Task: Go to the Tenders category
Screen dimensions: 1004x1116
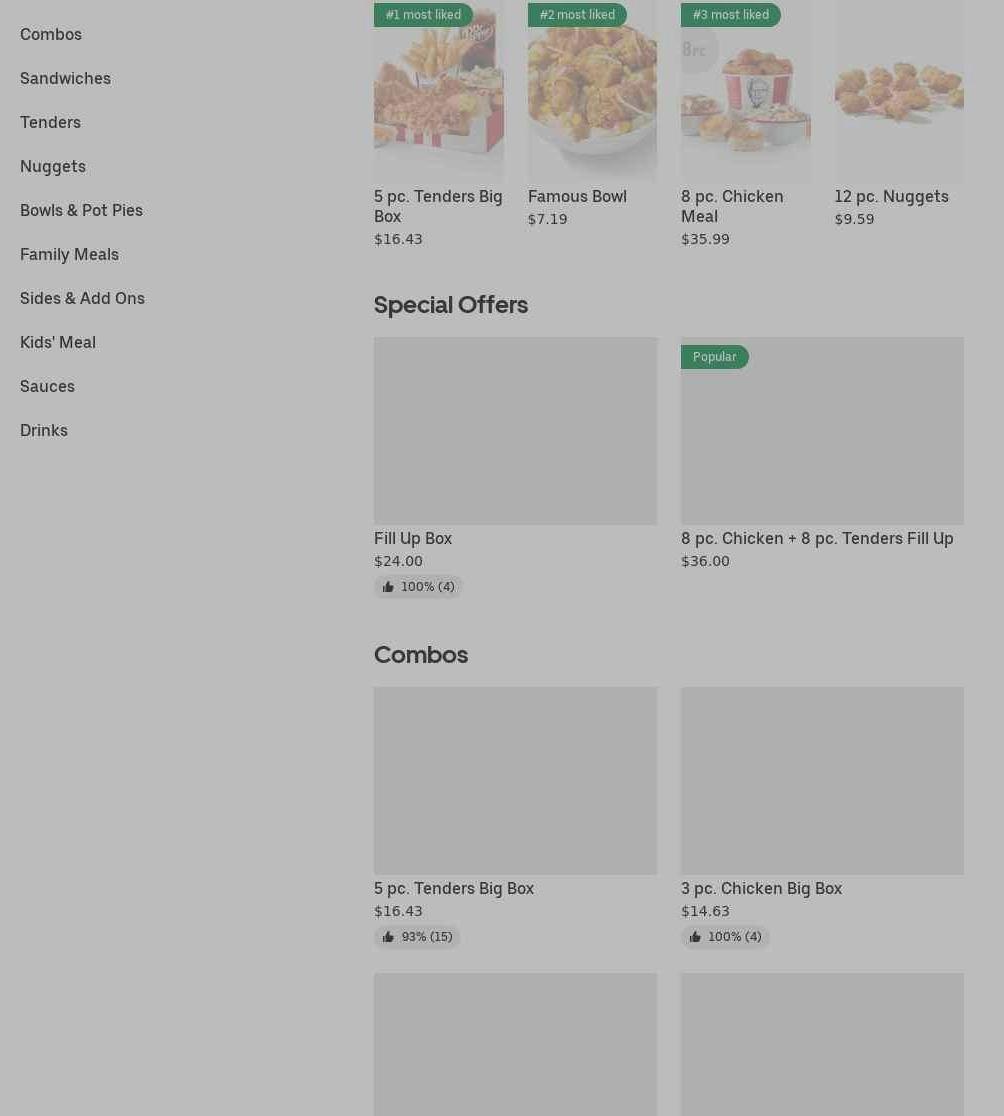Action: tap(50, 122)
